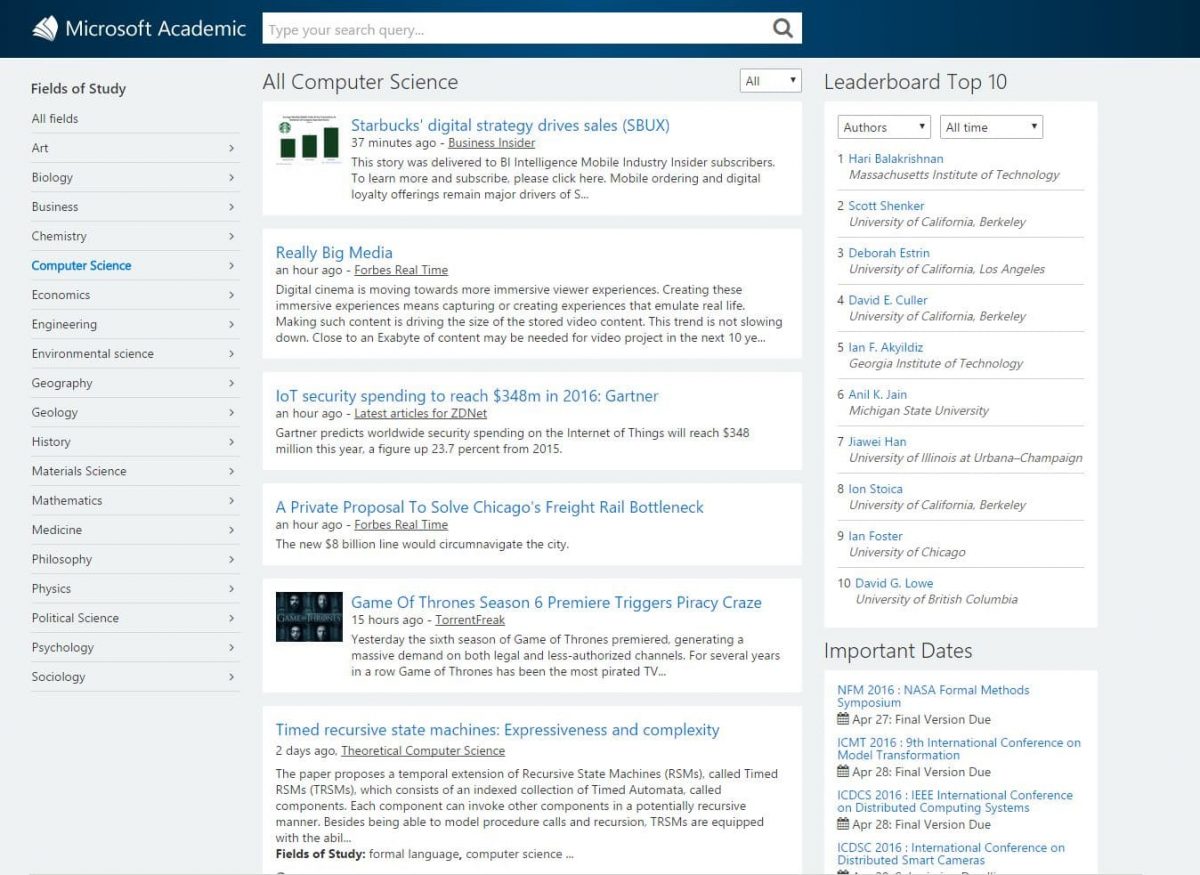Expand the Business field chevron
The image size is (1200, 875).
[231, 207]
